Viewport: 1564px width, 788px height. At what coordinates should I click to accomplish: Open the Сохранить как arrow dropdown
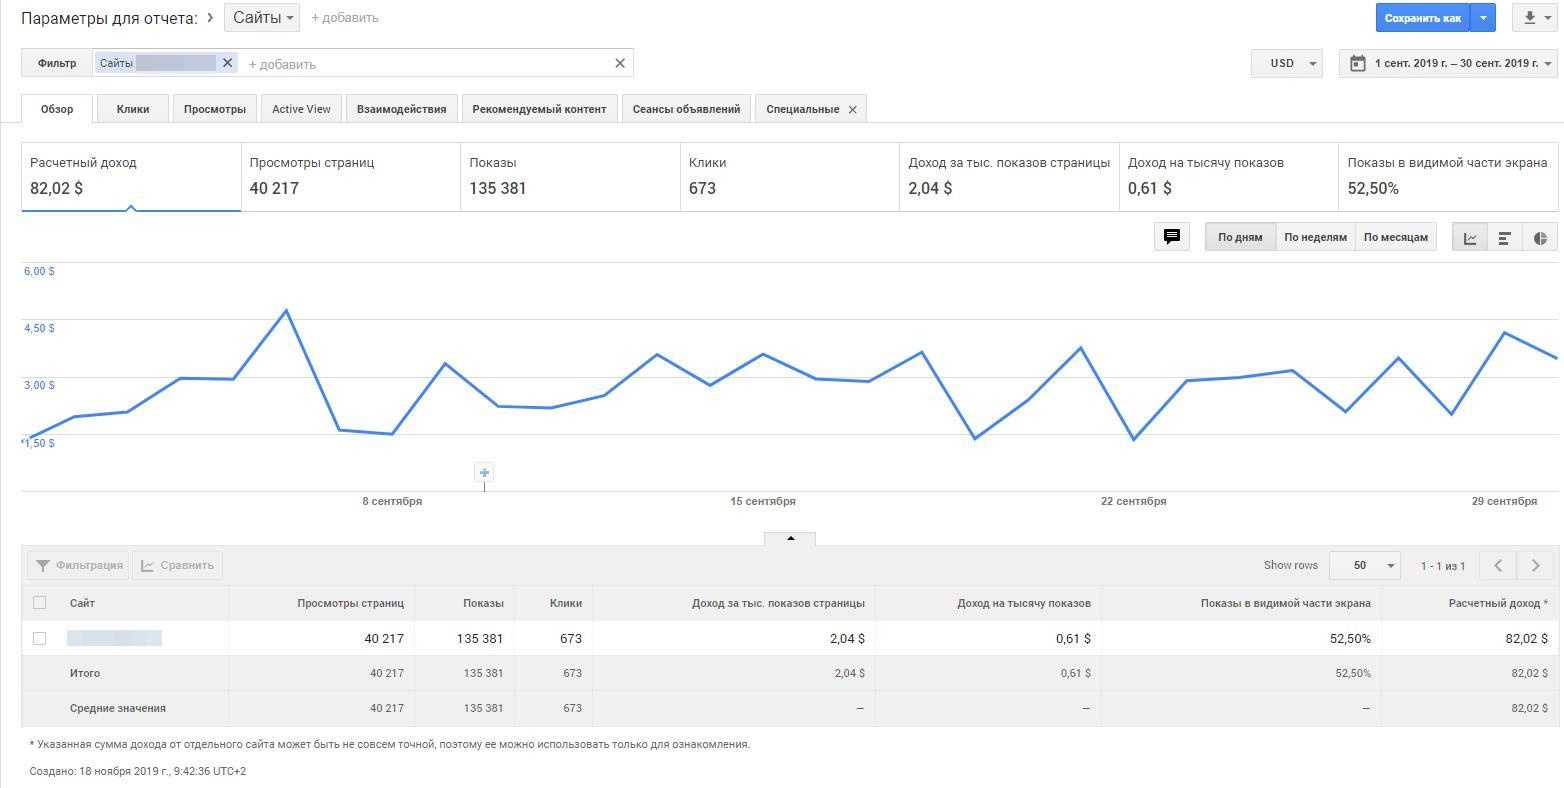point(1483,18)
